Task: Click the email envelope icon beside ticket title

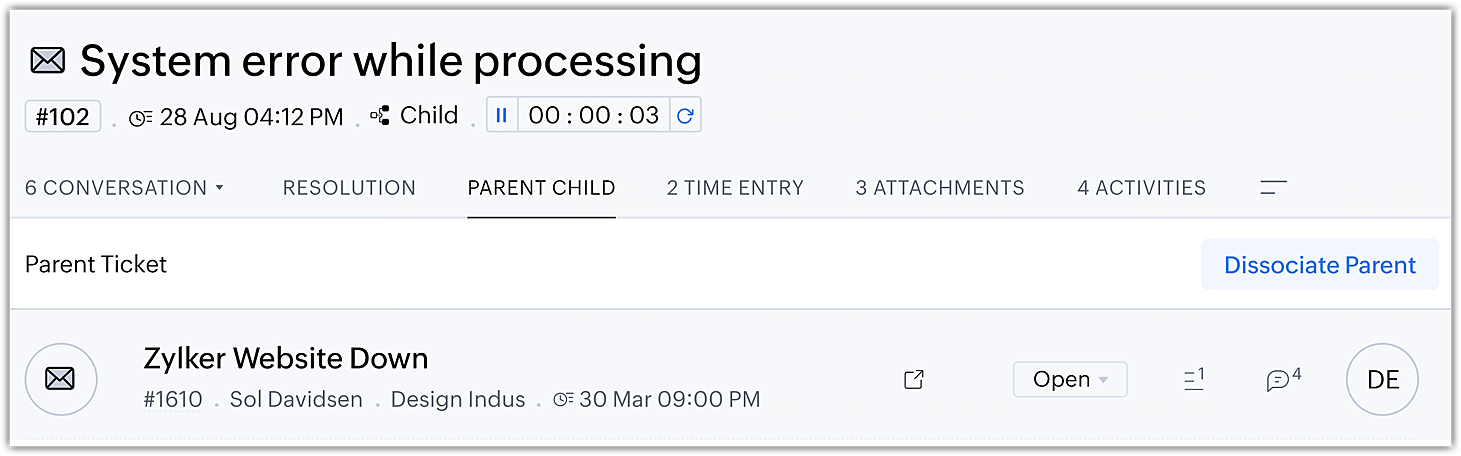Action: (x=48, y=62)
